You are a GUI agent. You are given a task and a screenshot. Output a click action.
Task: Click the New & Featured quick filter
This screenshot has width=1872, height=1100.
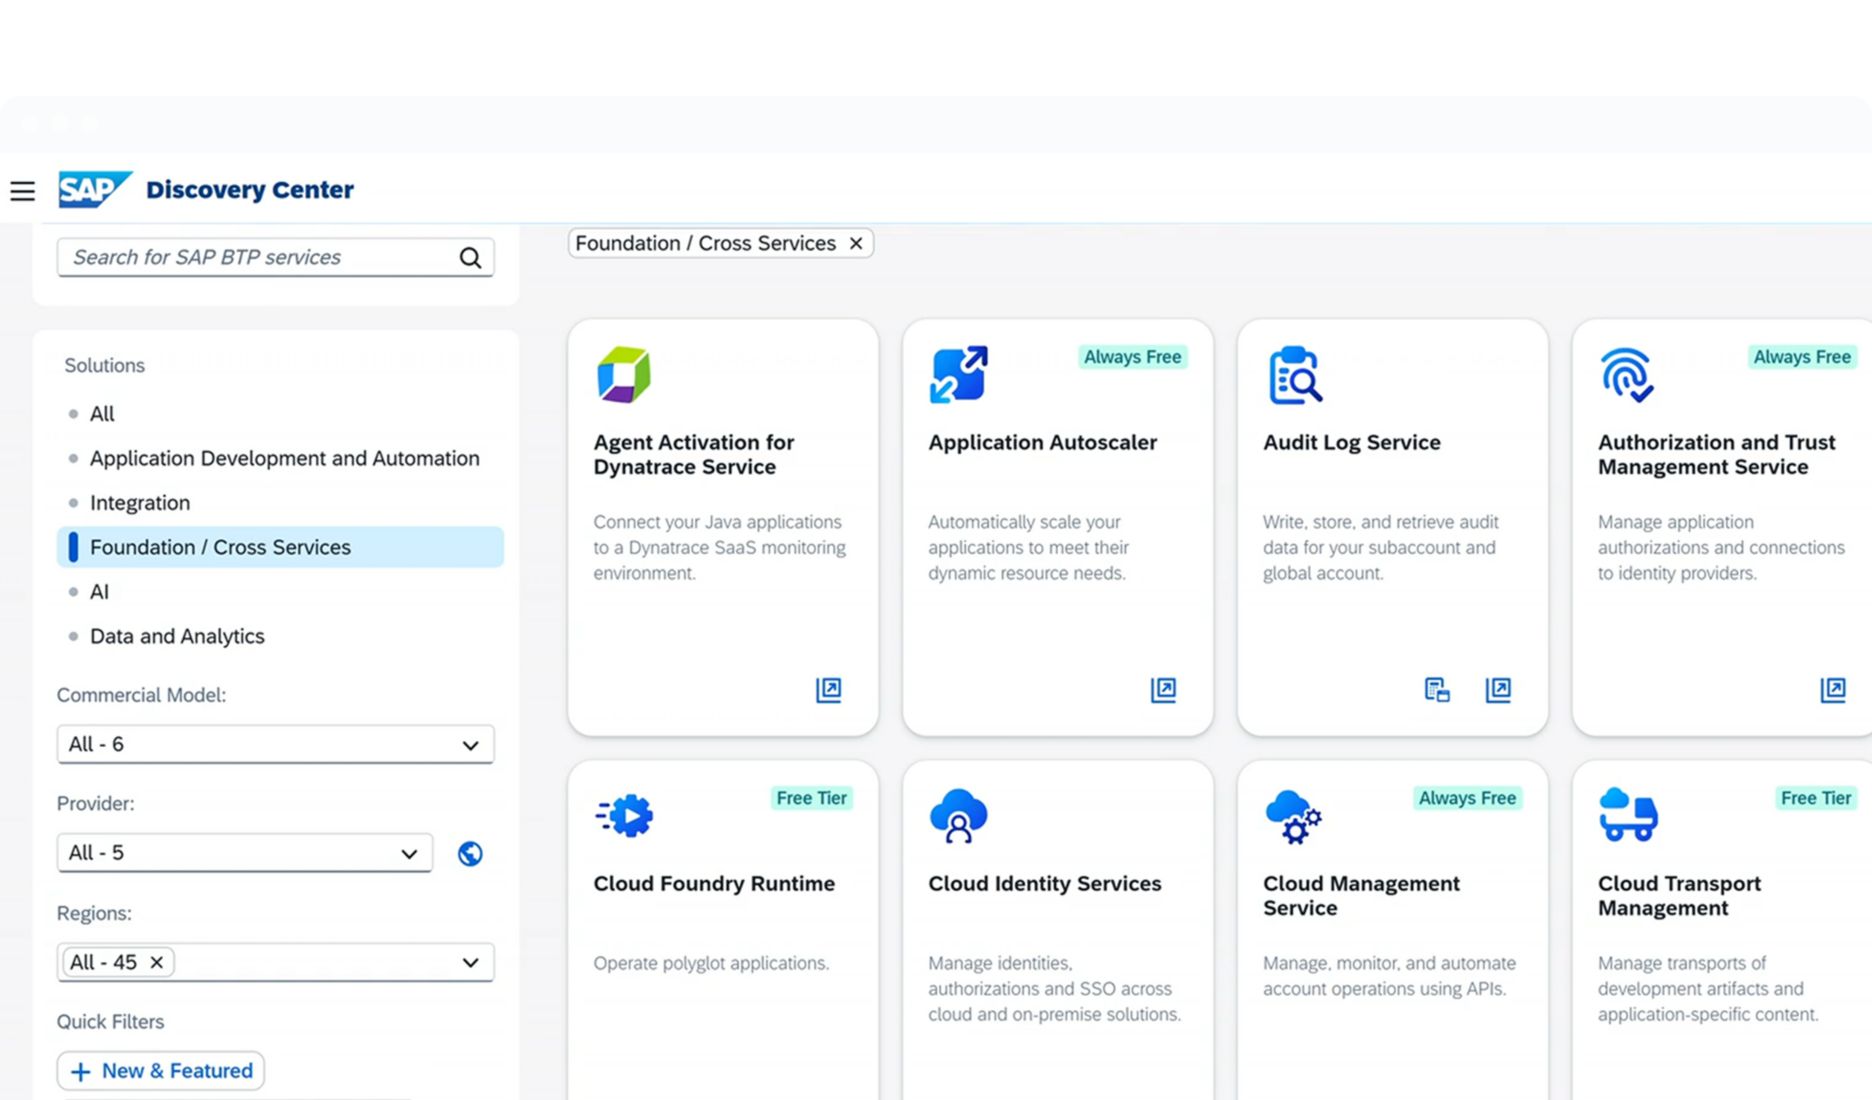(161, 1071)
